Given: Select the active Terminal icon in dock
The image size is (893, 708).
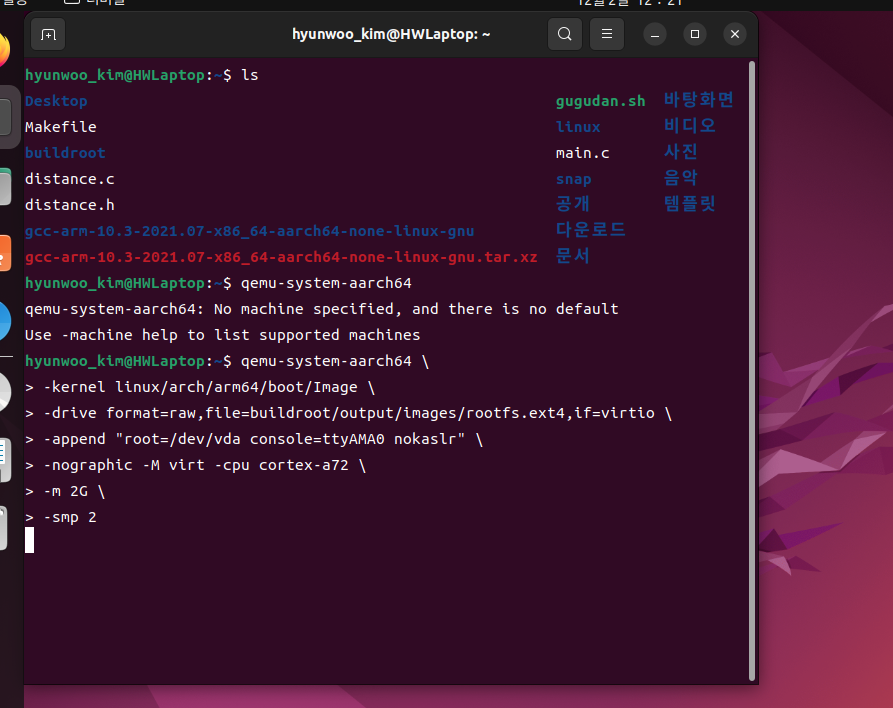Looking at the screenshot, I should pos(5,117).
